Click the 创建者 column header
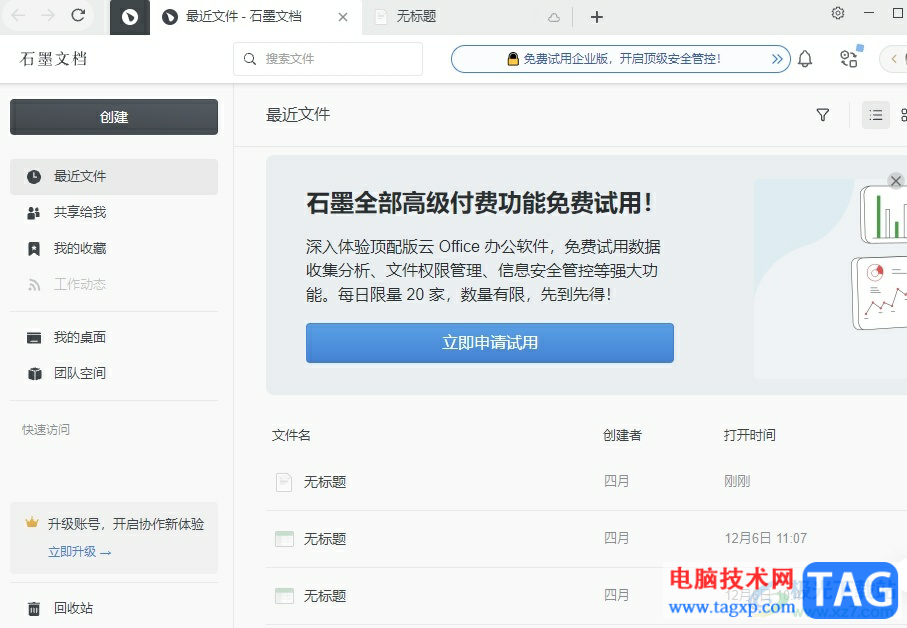 622,435
